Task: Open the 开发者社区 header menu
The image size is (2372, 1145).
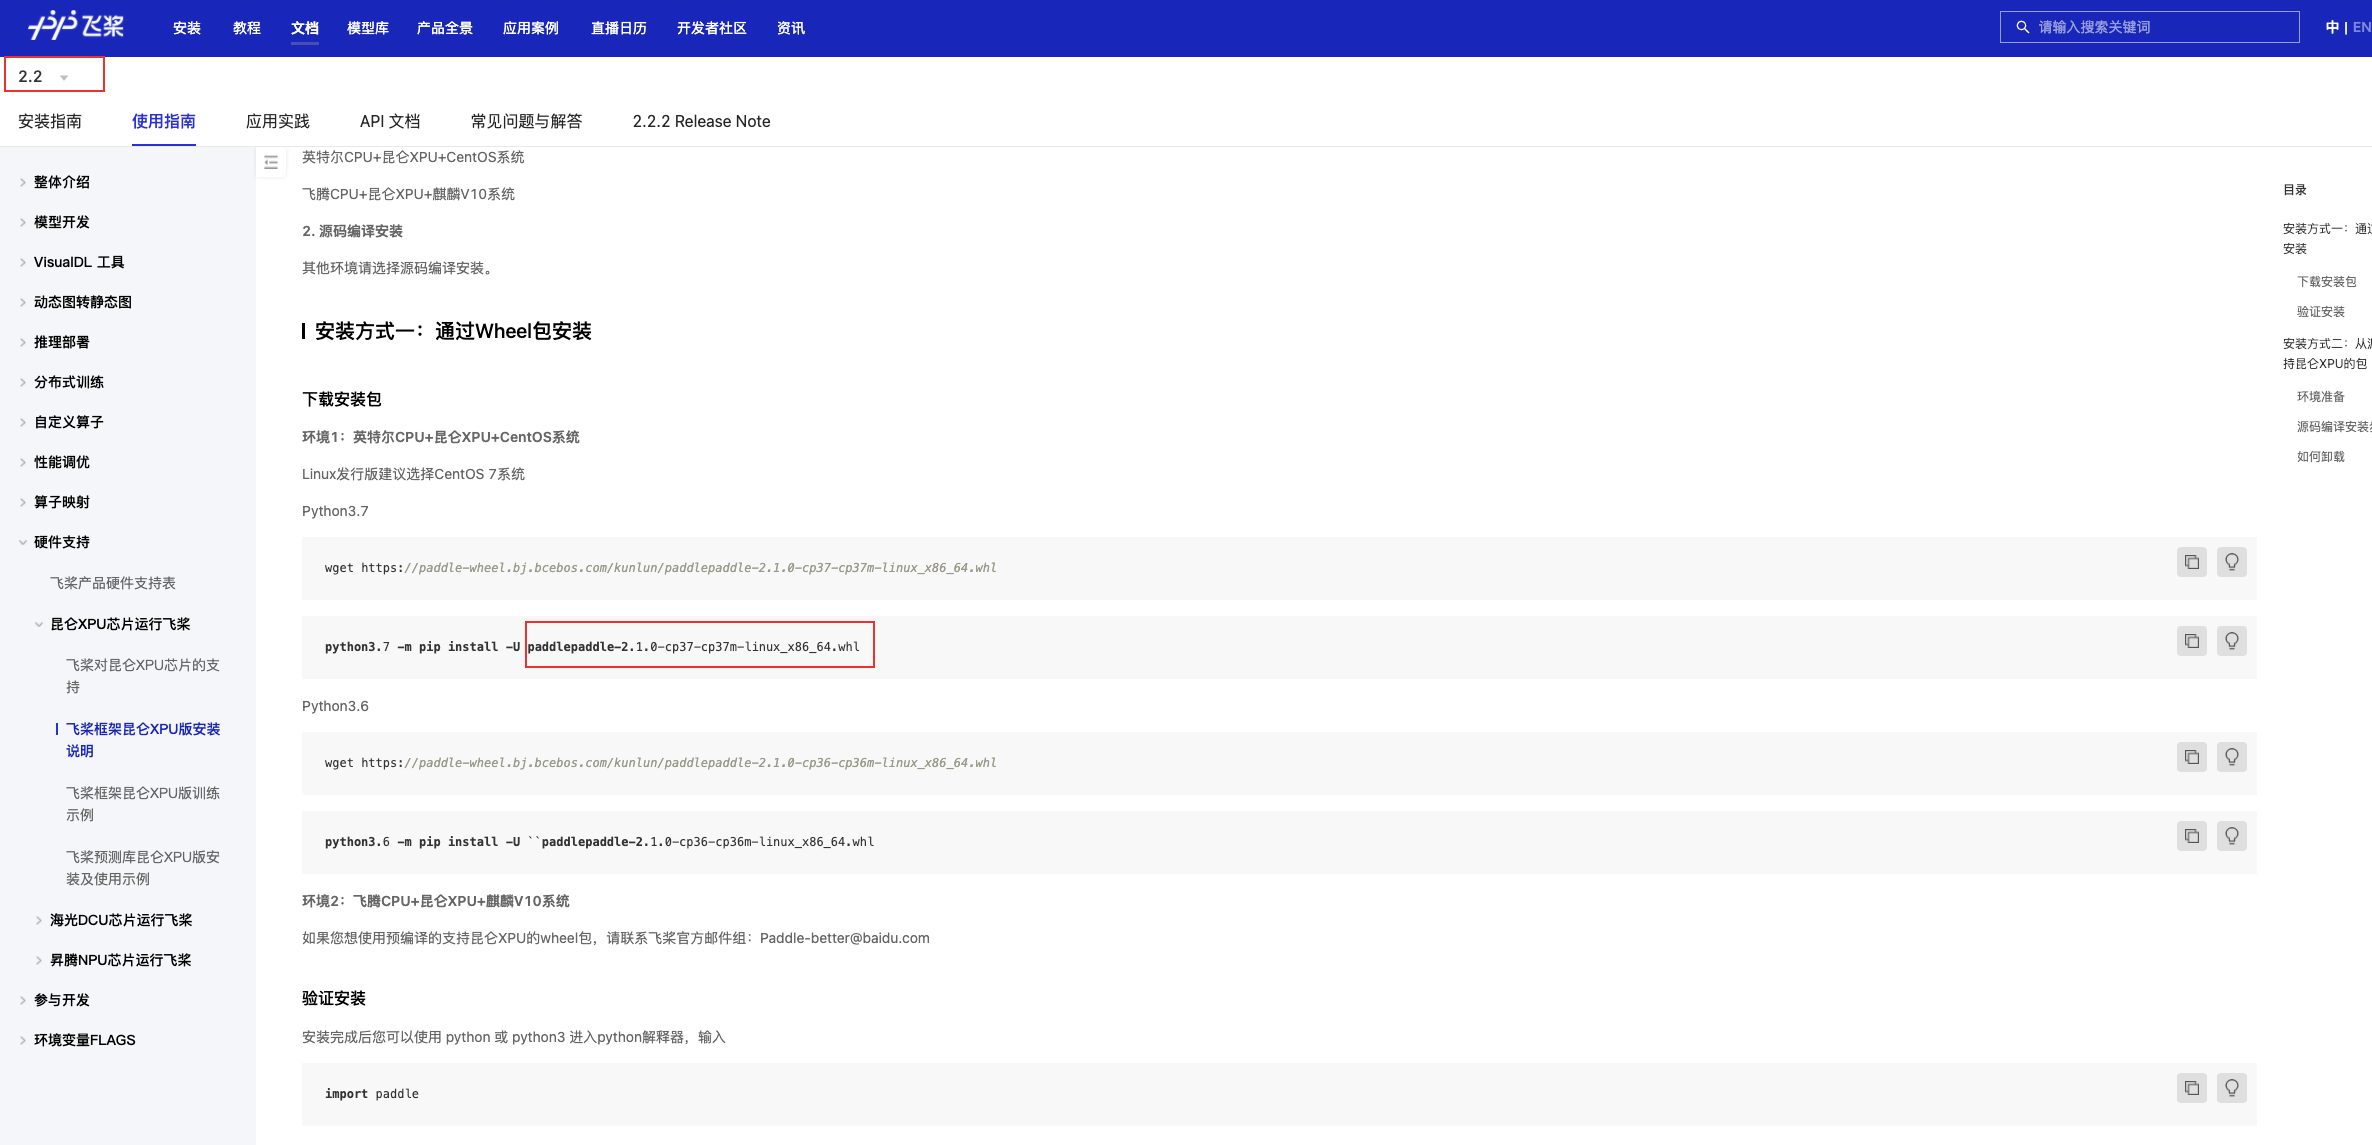Action: [x=712, y=28]
